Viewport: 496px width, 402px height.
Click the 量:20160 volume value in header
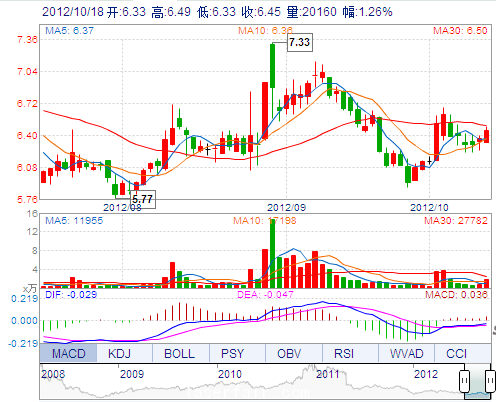coord(311,12)
